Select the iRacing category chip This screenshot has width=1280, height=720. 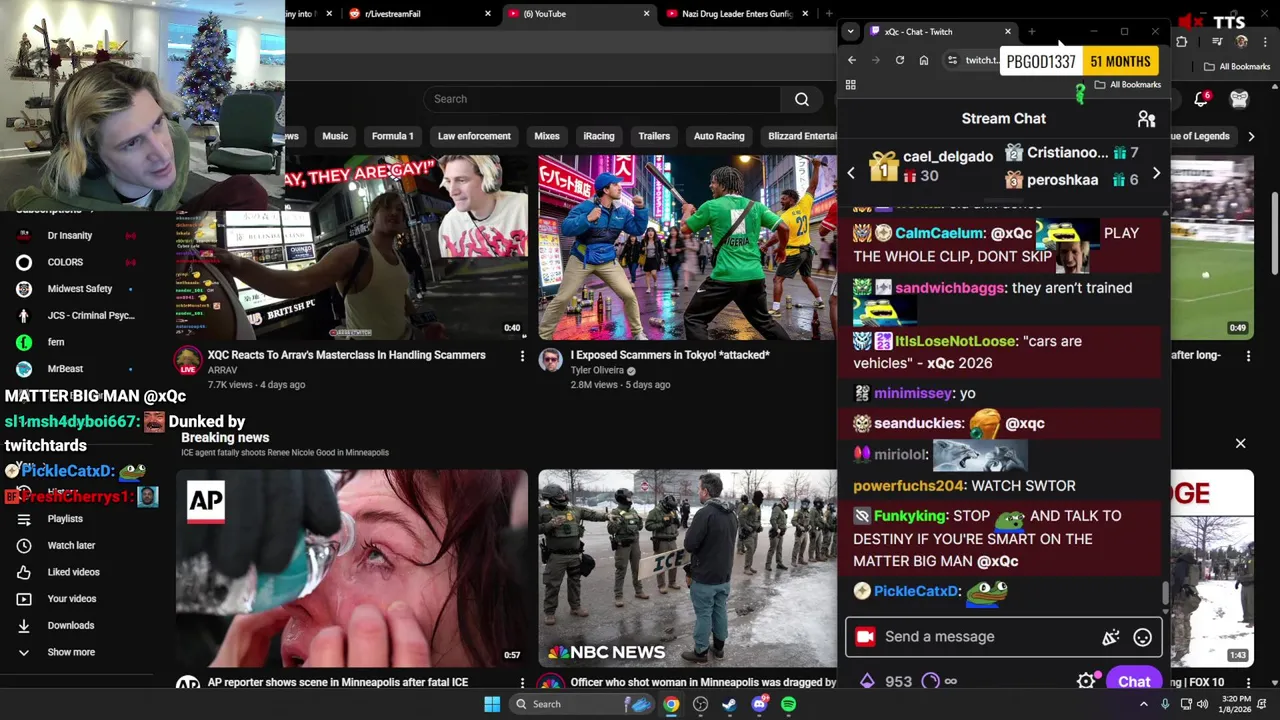coord(599,136)
